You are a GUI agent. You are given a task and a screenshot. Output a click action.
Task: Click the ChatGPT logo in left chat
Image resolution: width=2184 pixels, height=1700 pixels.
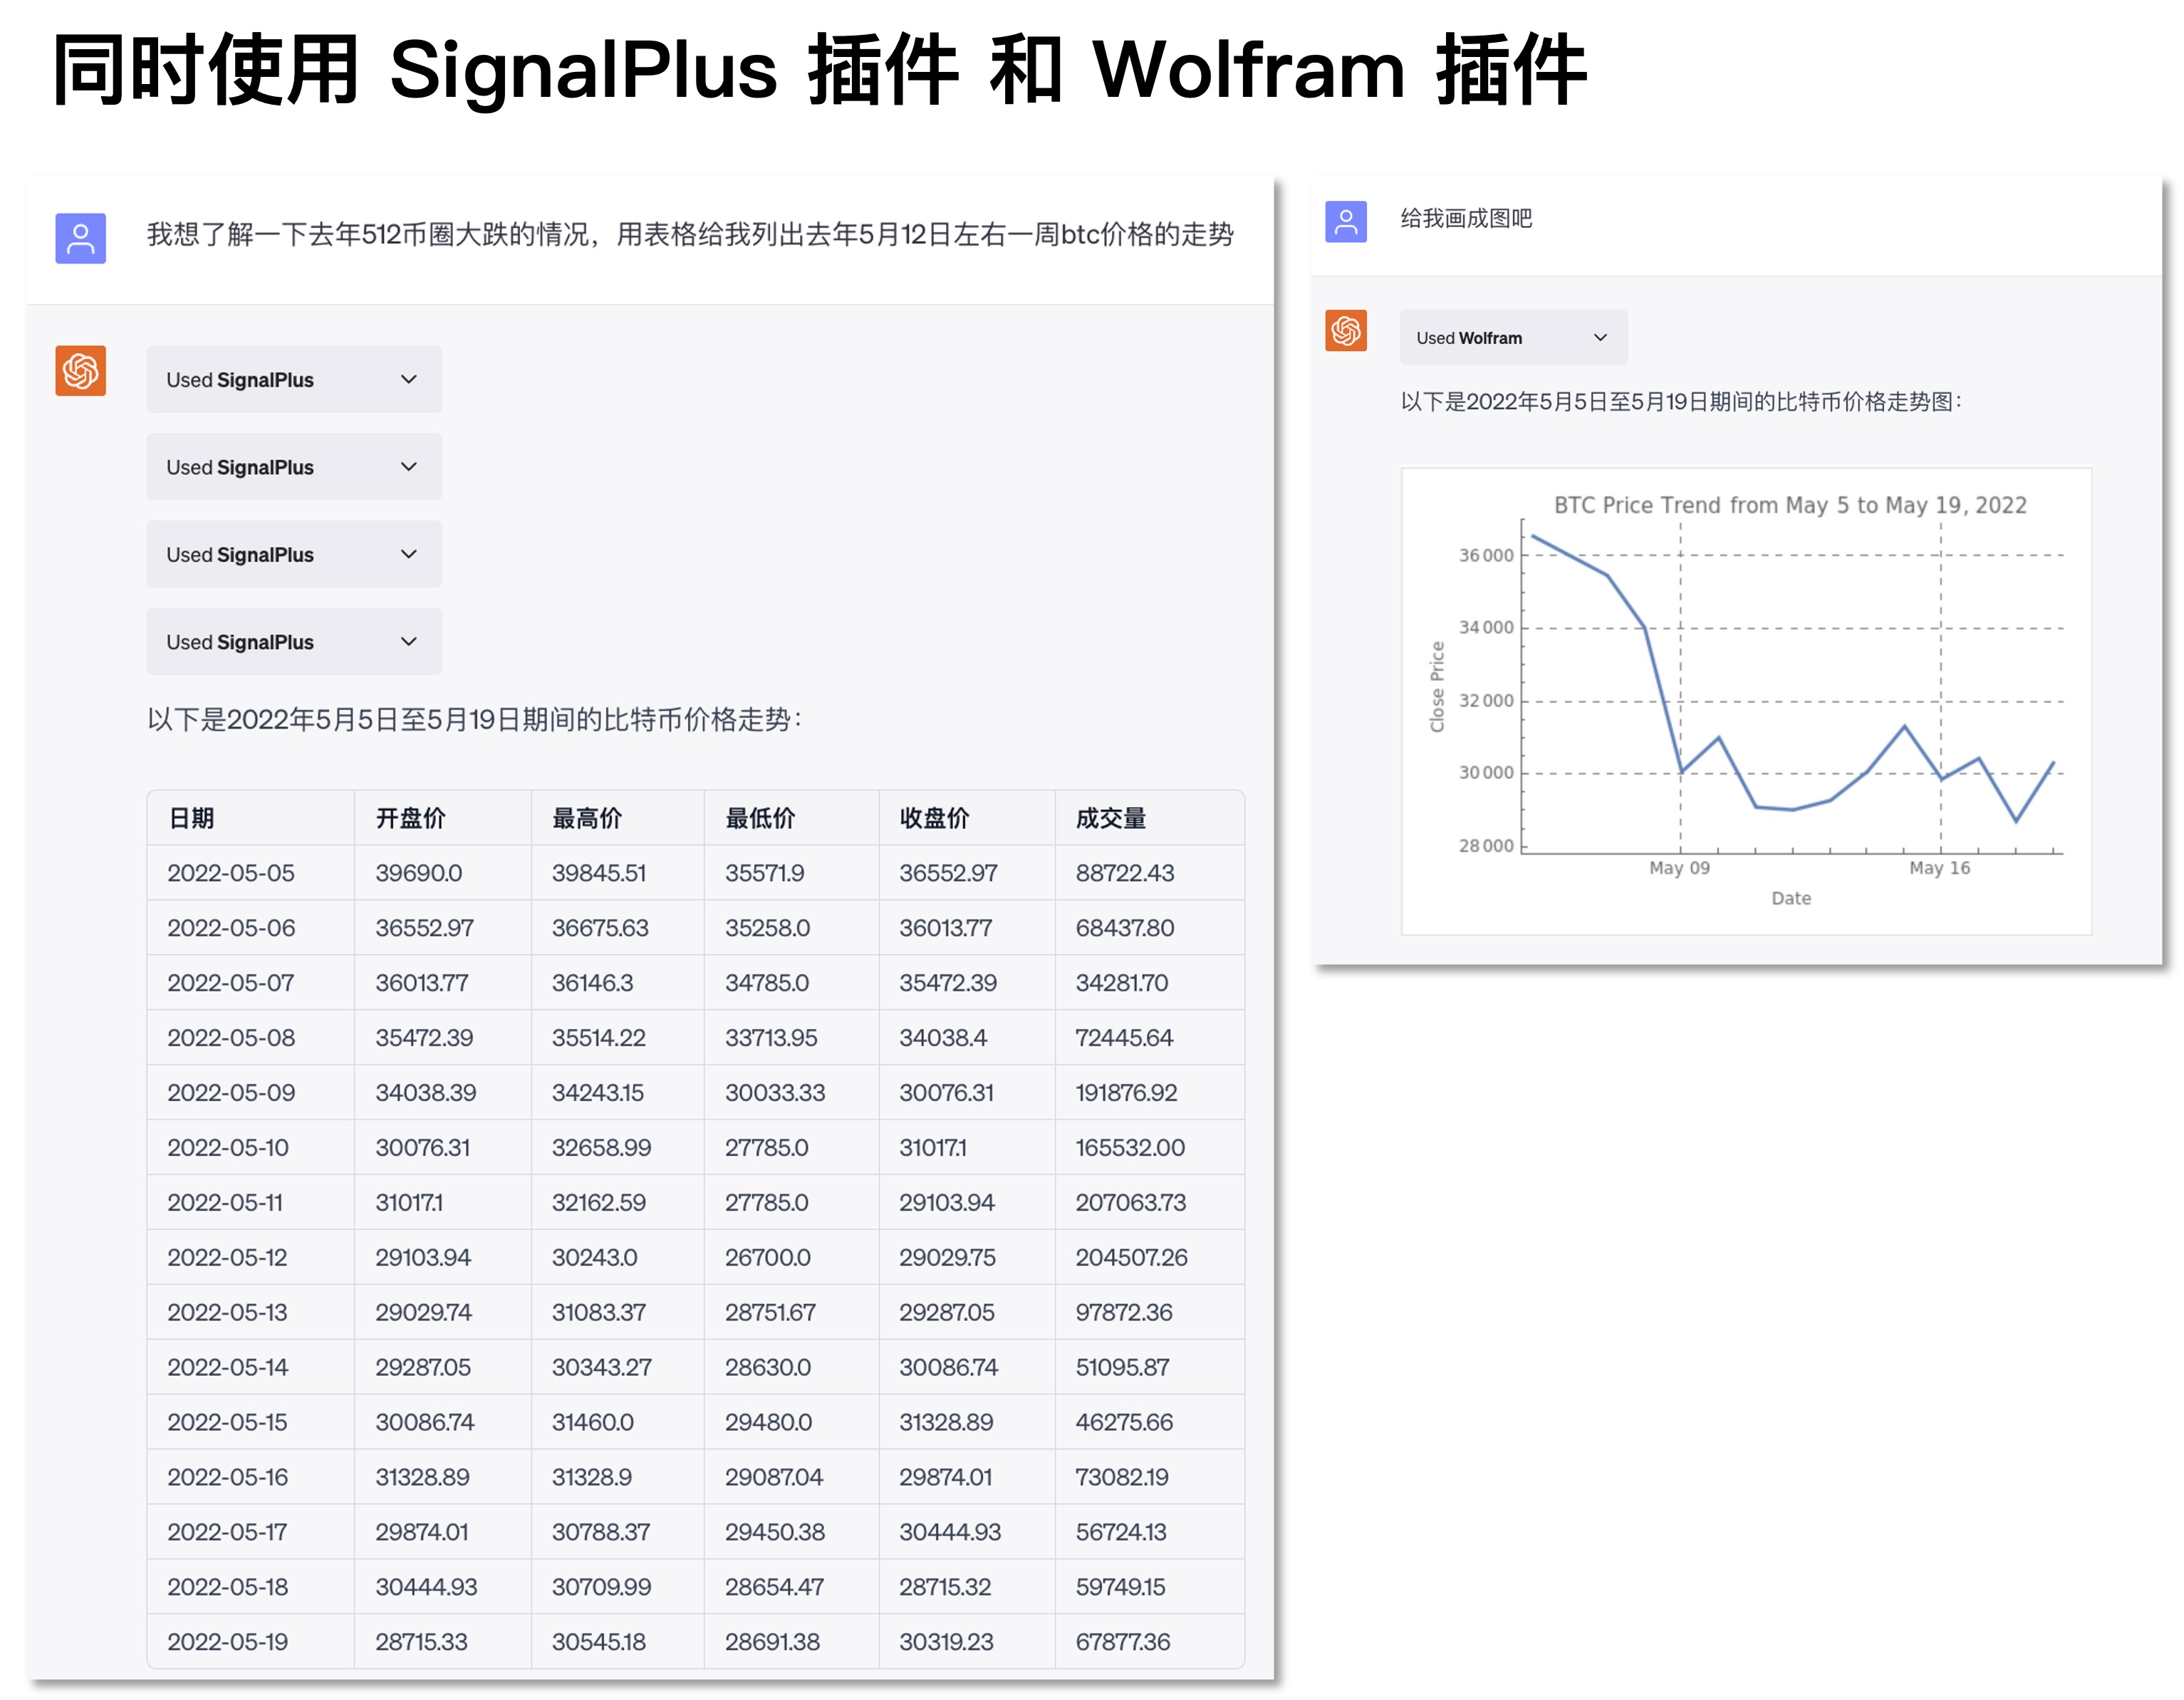[80, 371]
